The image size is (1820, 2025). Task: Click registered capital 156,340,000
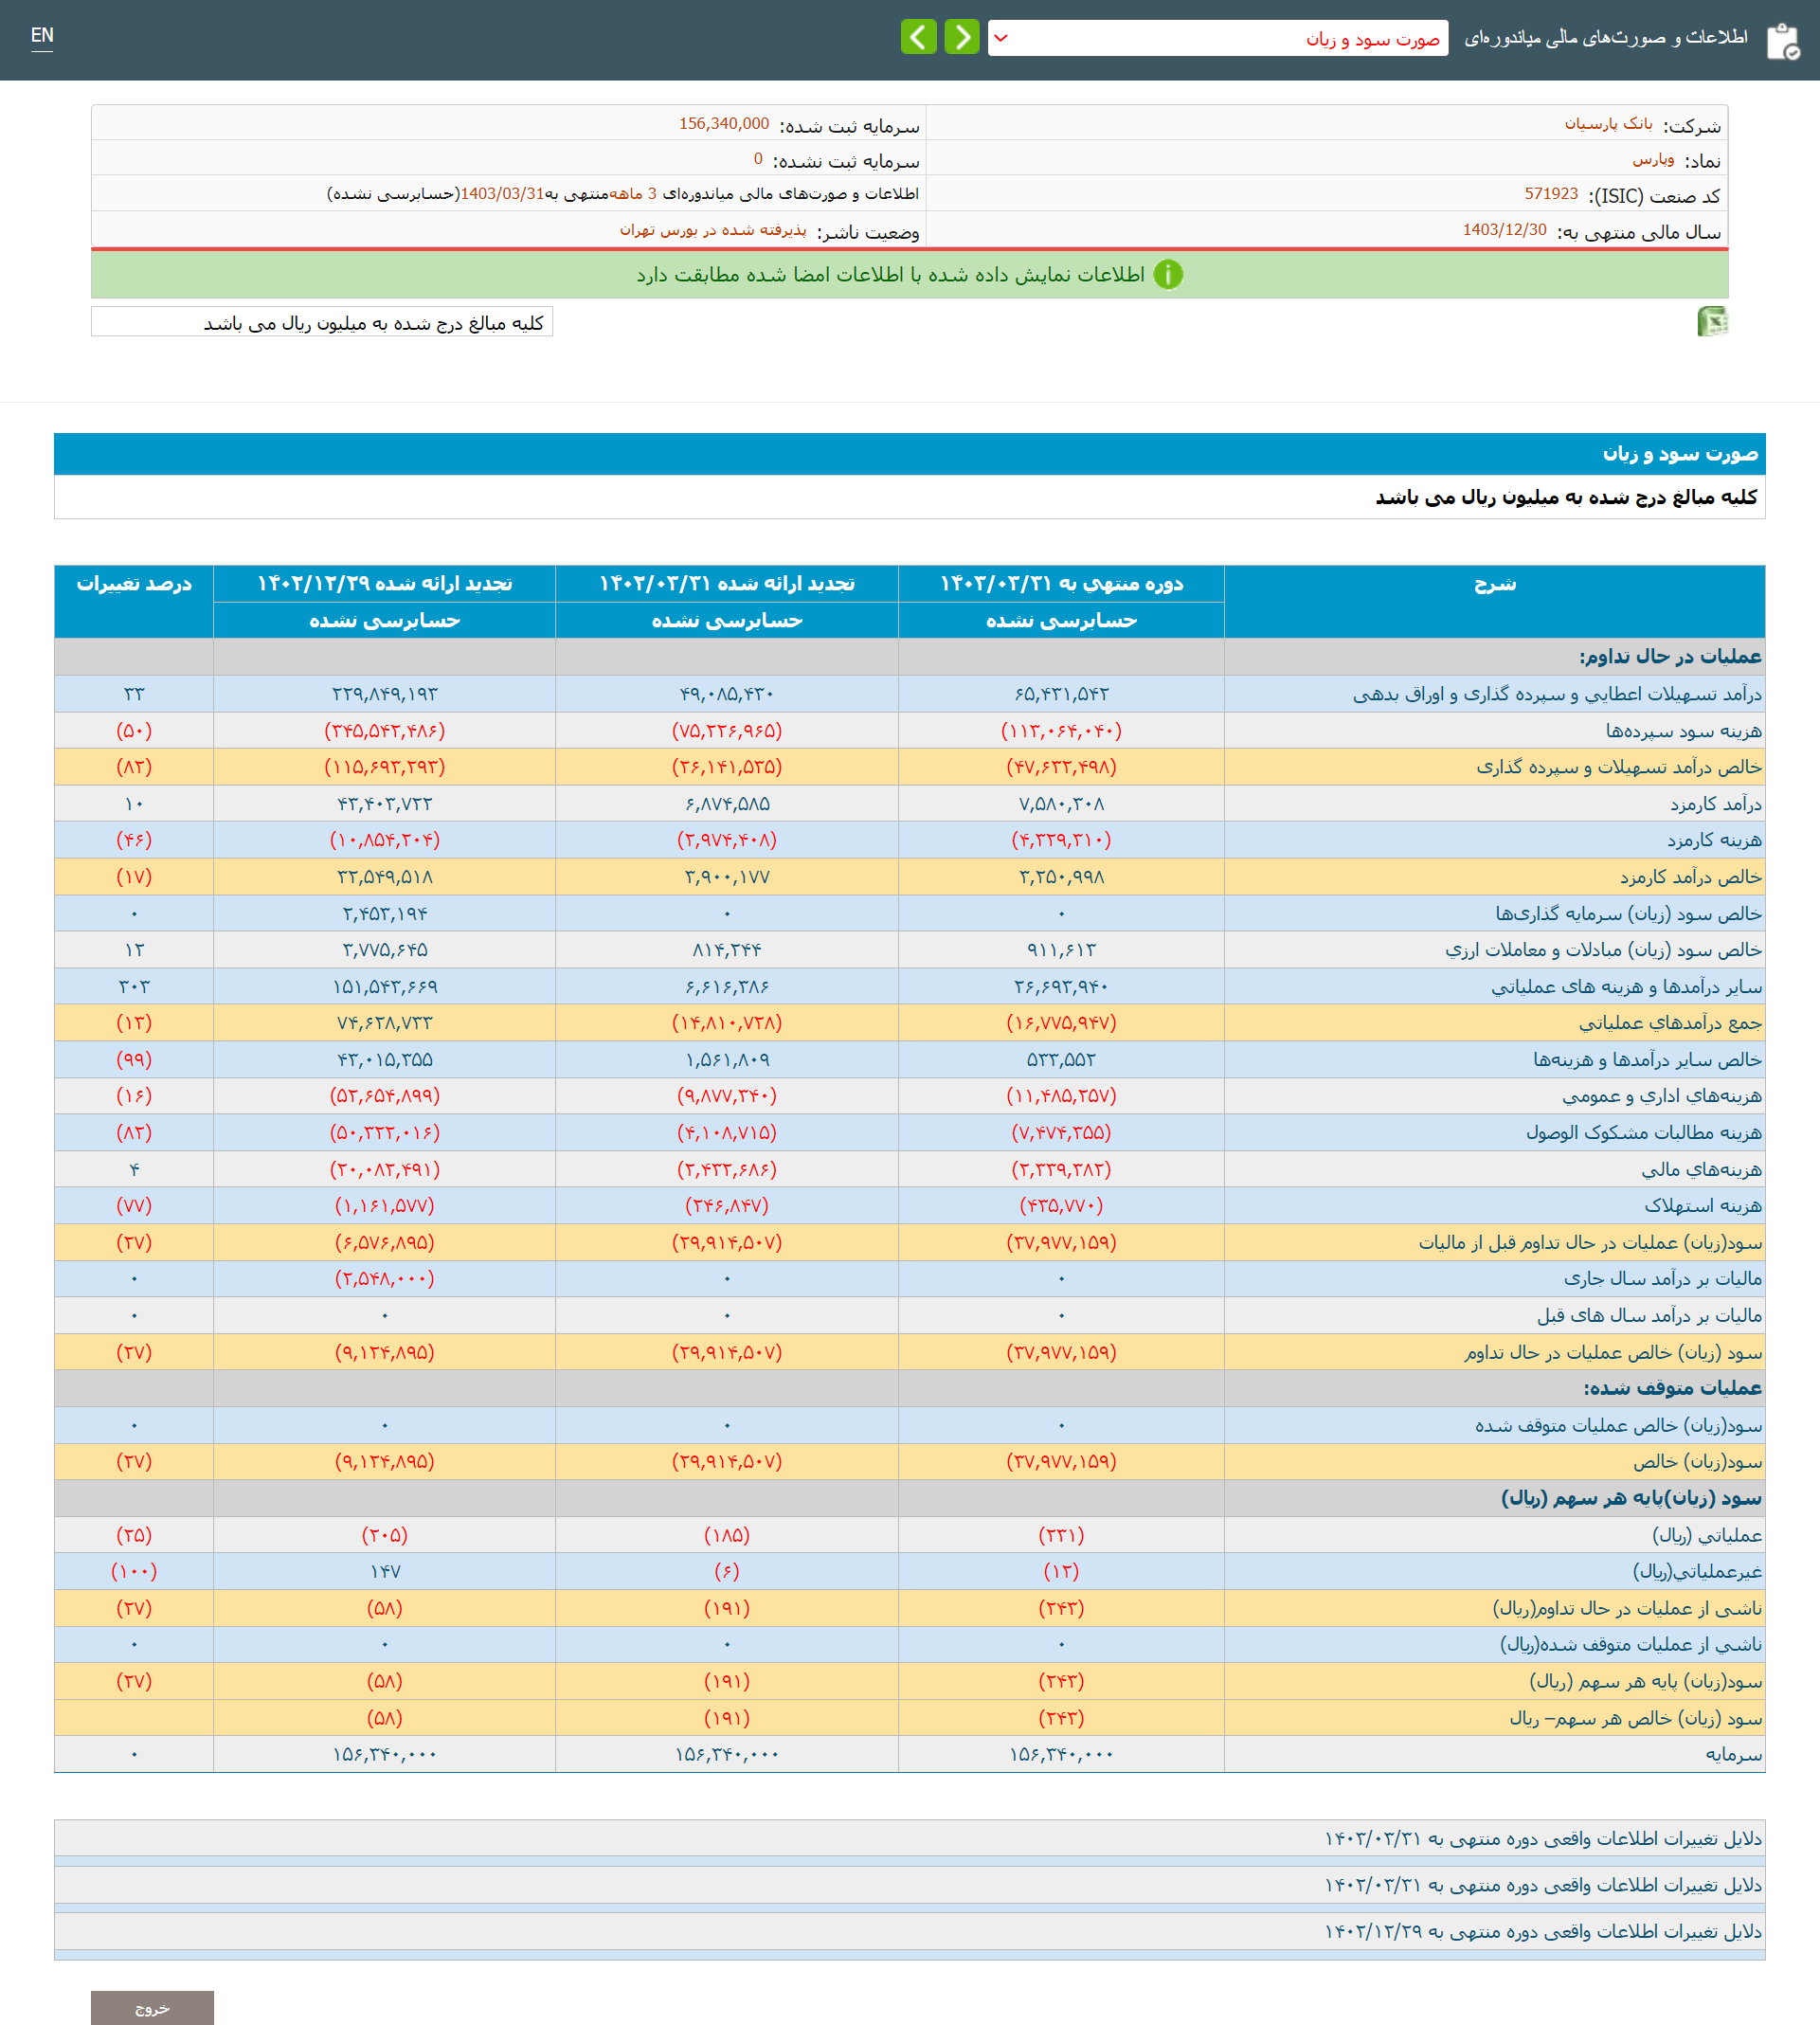[x=724, y=124]
